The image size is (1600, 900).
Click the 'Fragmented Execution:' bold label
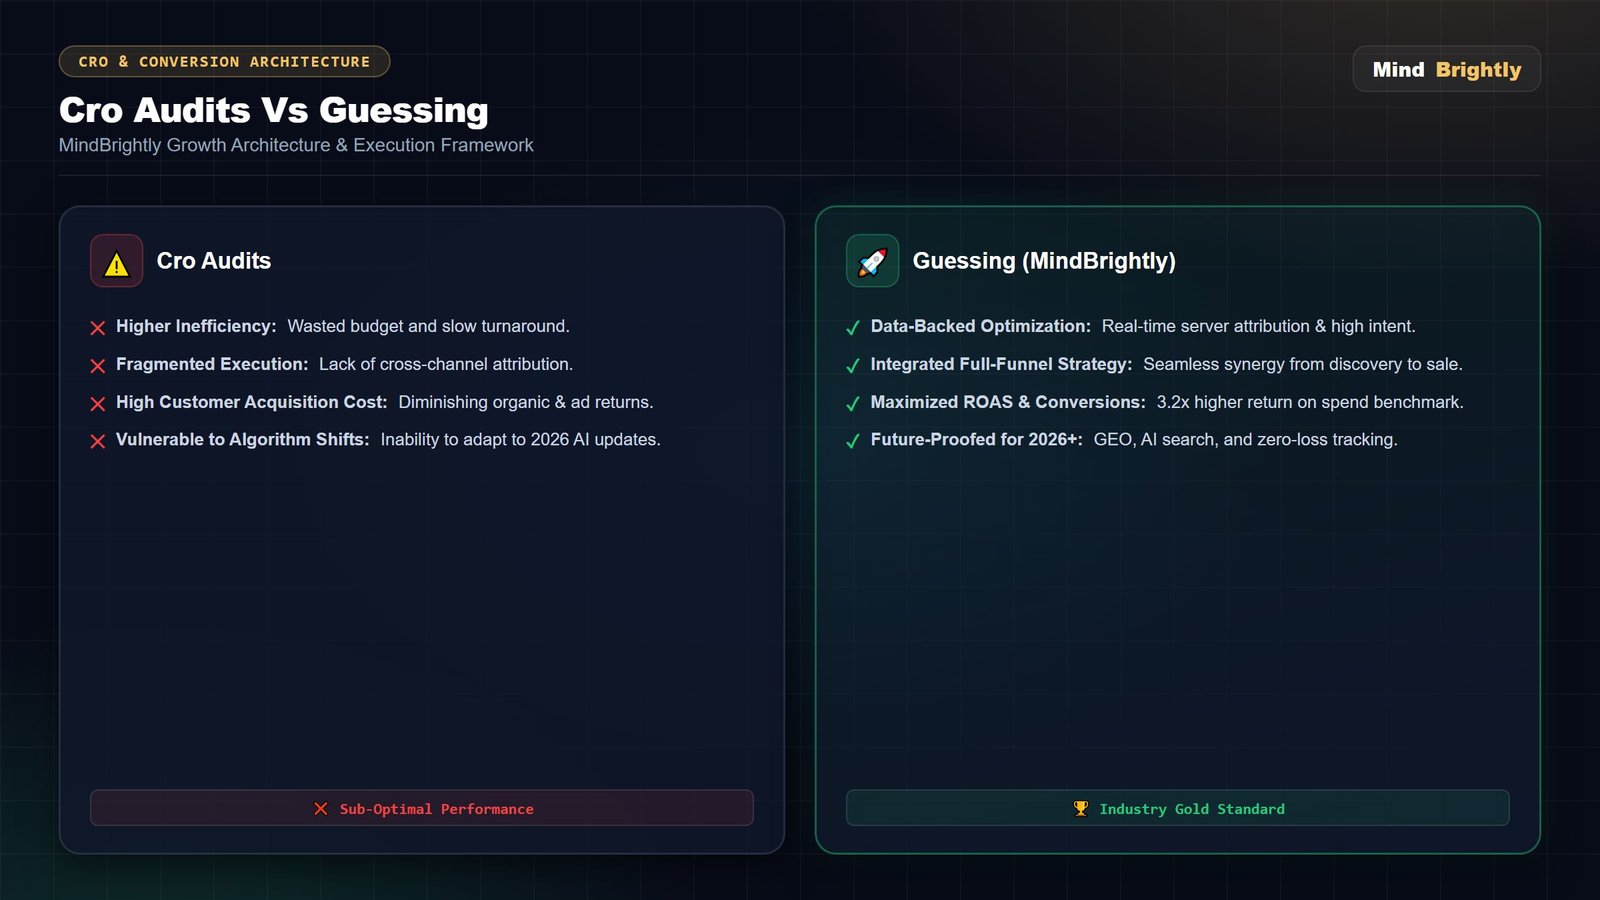(212, 364)
